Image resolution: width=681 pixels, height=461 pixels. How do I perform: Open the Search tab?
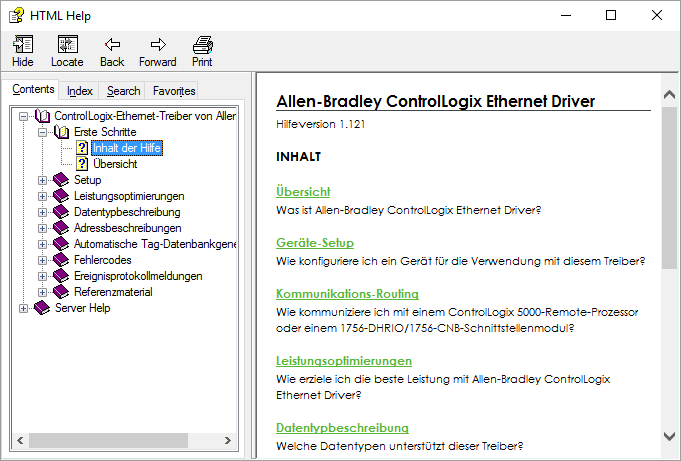click(x=123, y=91)
